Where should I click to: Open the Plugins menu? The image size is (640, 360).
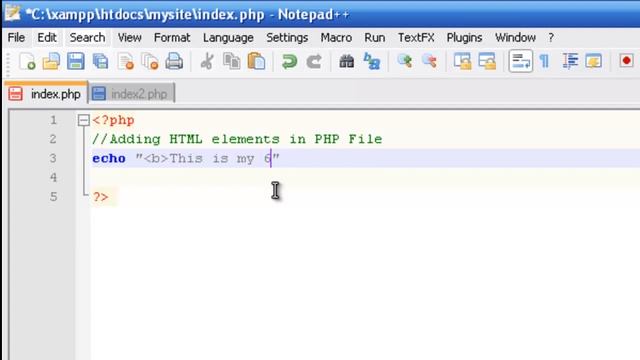point(464,38)
